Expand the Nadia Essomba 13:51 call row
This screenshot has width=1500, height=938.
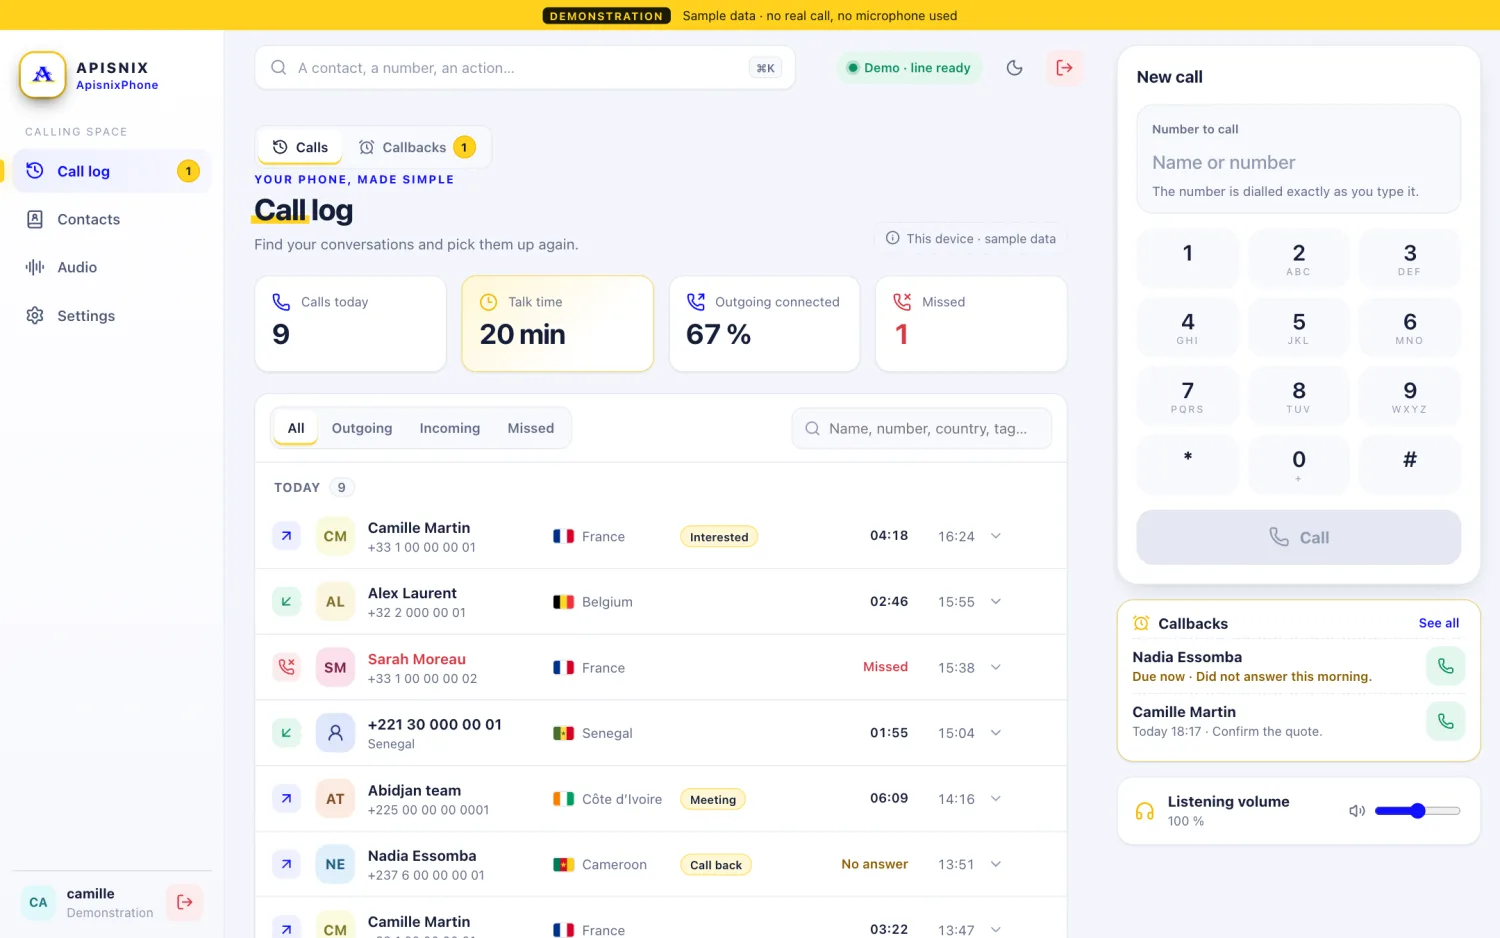click(x=996, y=864)
